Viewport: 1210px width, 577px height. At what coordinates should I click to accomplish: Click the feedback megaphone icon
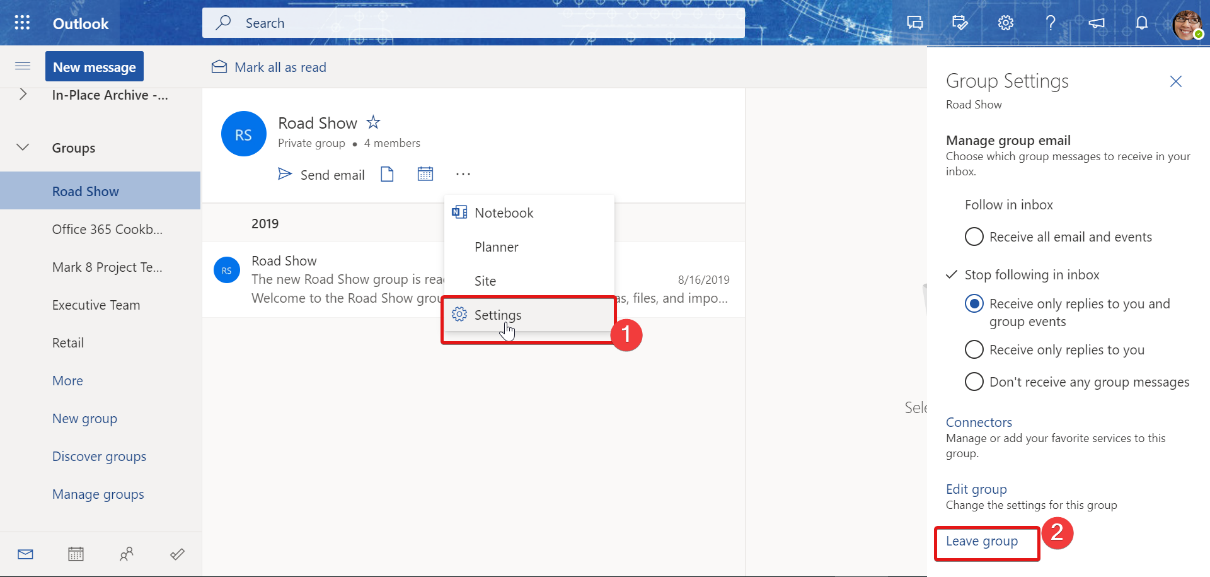tap(1095, 22)
